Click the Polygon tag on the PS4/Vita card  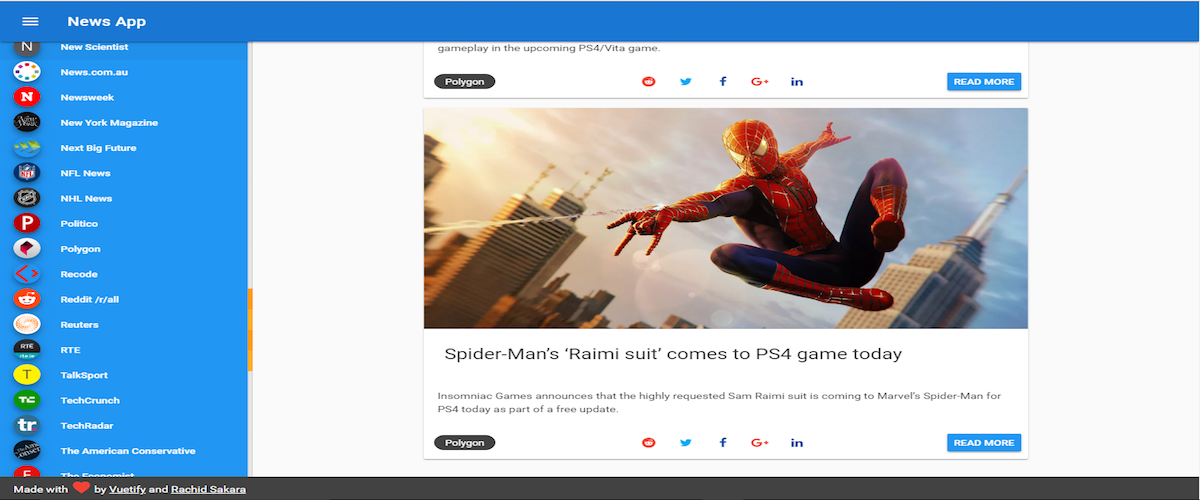click(x=465, y=81)
